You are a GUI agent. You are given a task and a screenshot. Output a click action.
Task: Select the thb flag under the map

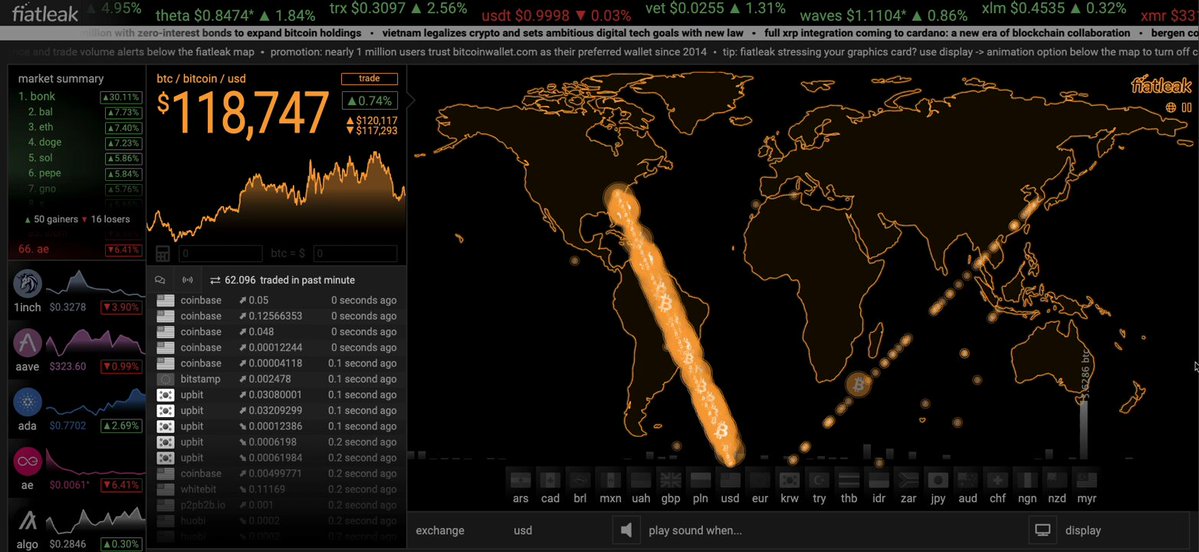pos(849,480)
